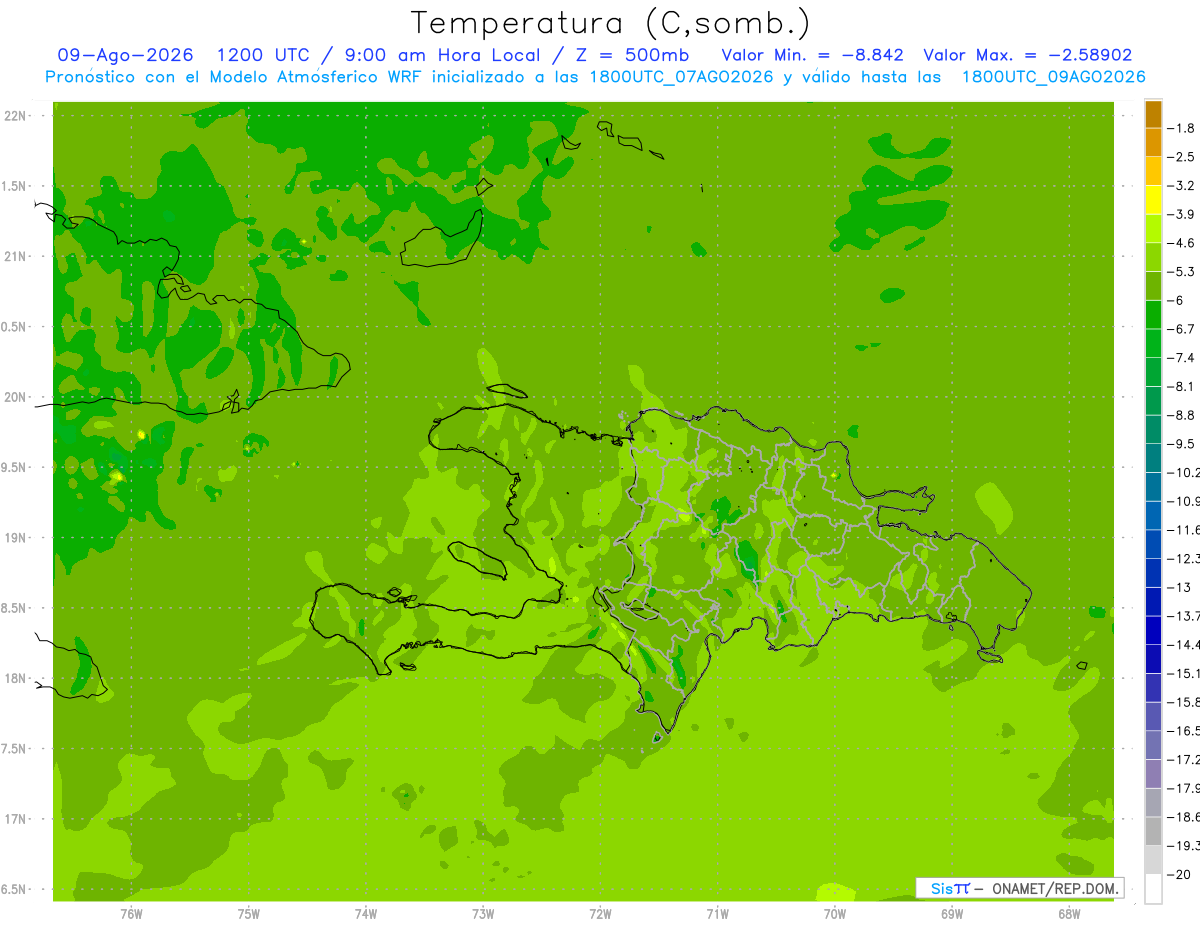Select the '-6' colorbar label
Viewport: 1200px width, 927px height.
tap(1176, 300)
